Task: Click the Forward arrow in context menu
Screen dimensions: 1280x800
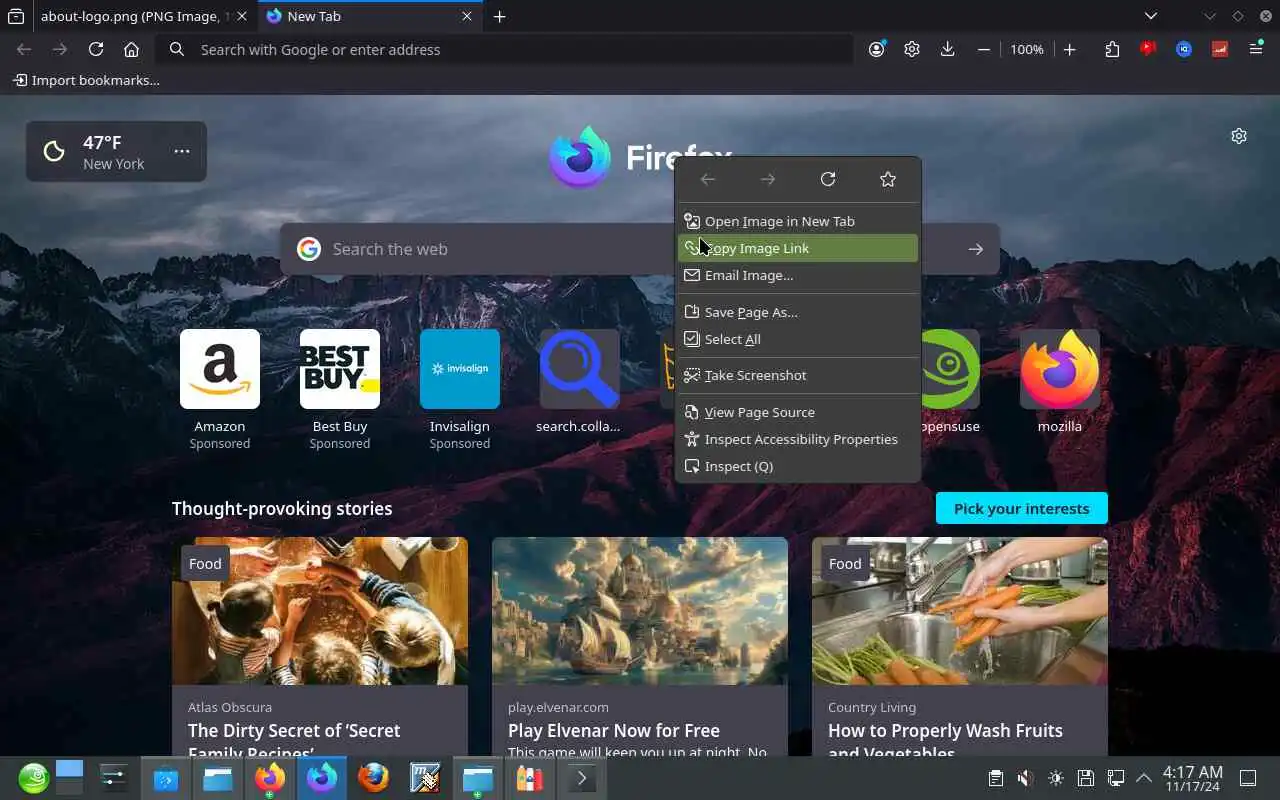Action: click(x=768, y=179)
